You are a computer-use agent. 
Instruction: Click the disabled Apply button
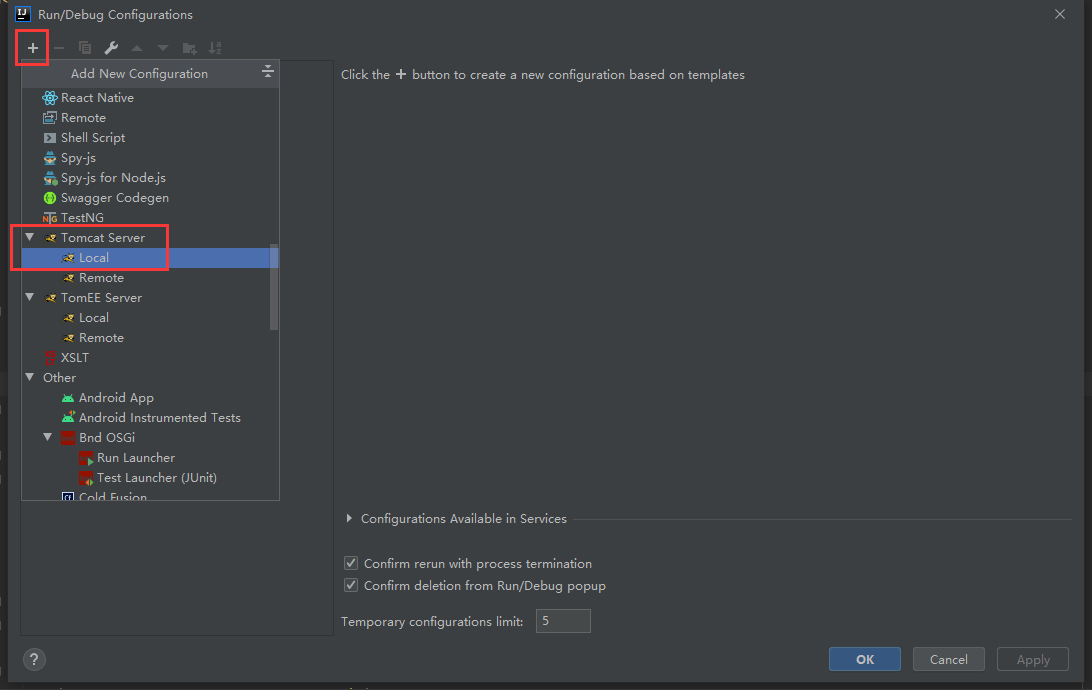click(1033, 659)
